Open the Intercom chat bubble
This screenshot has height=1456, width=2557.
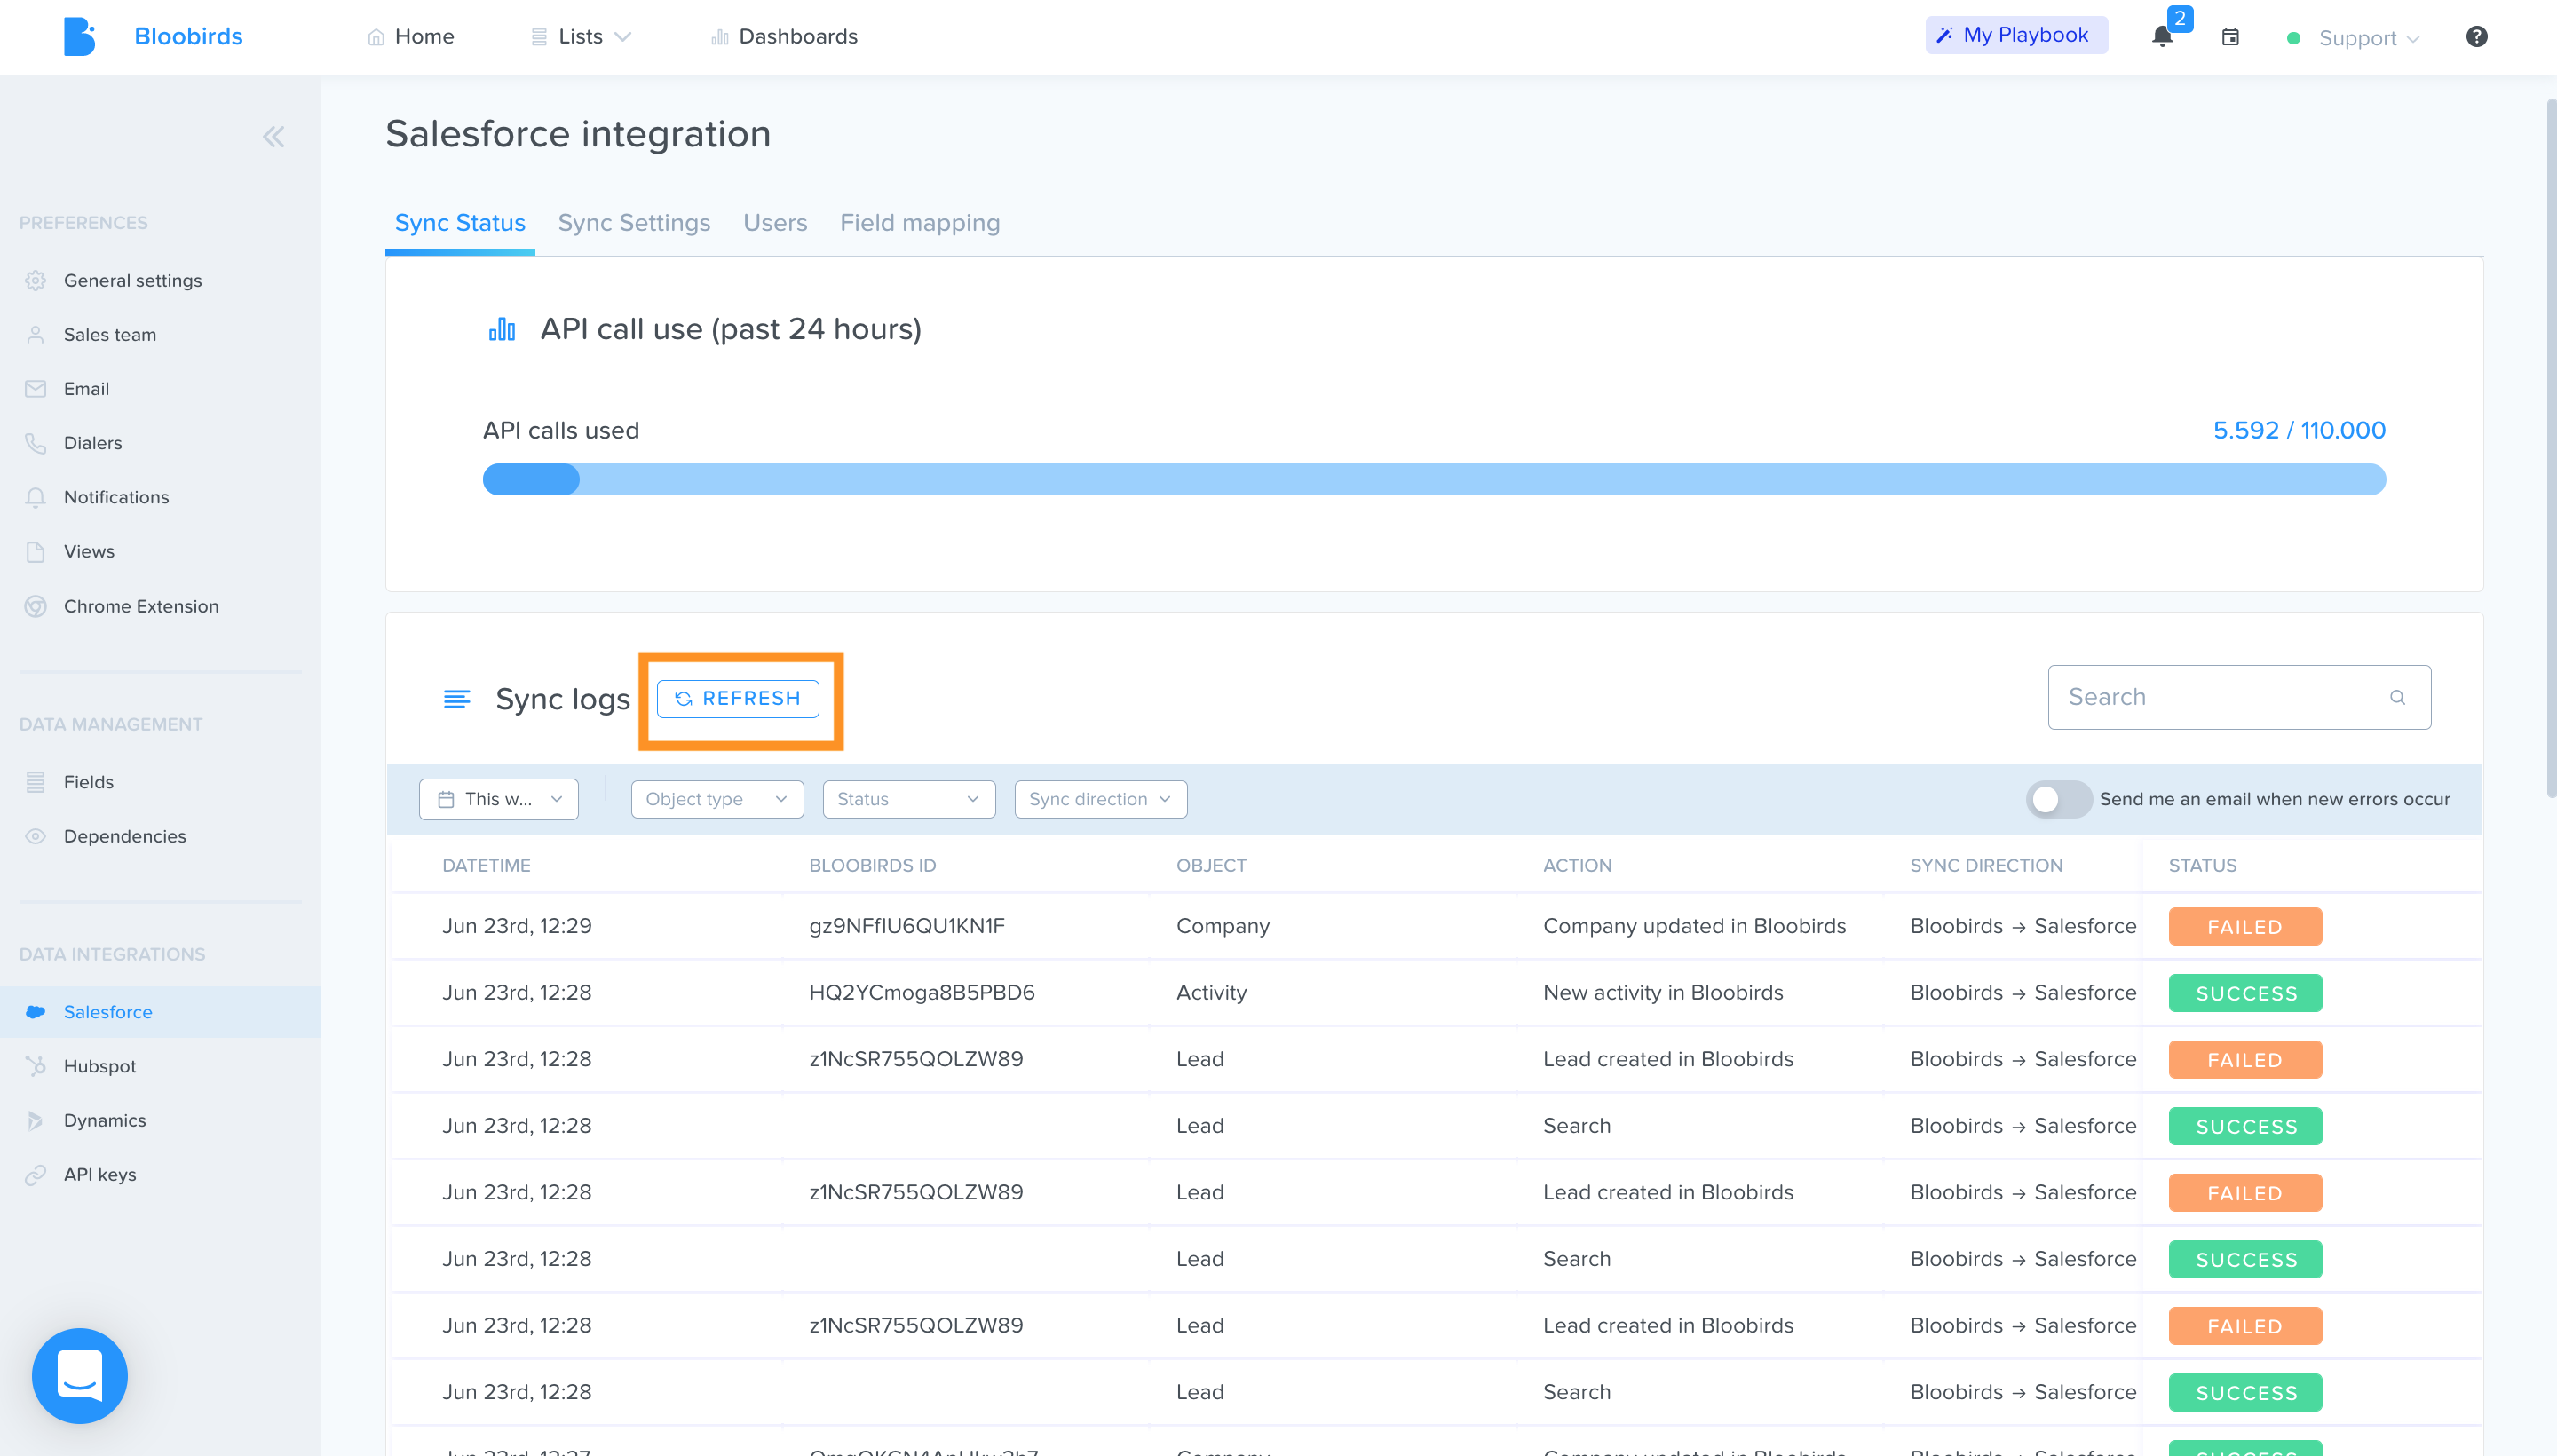click(80, 1375)
